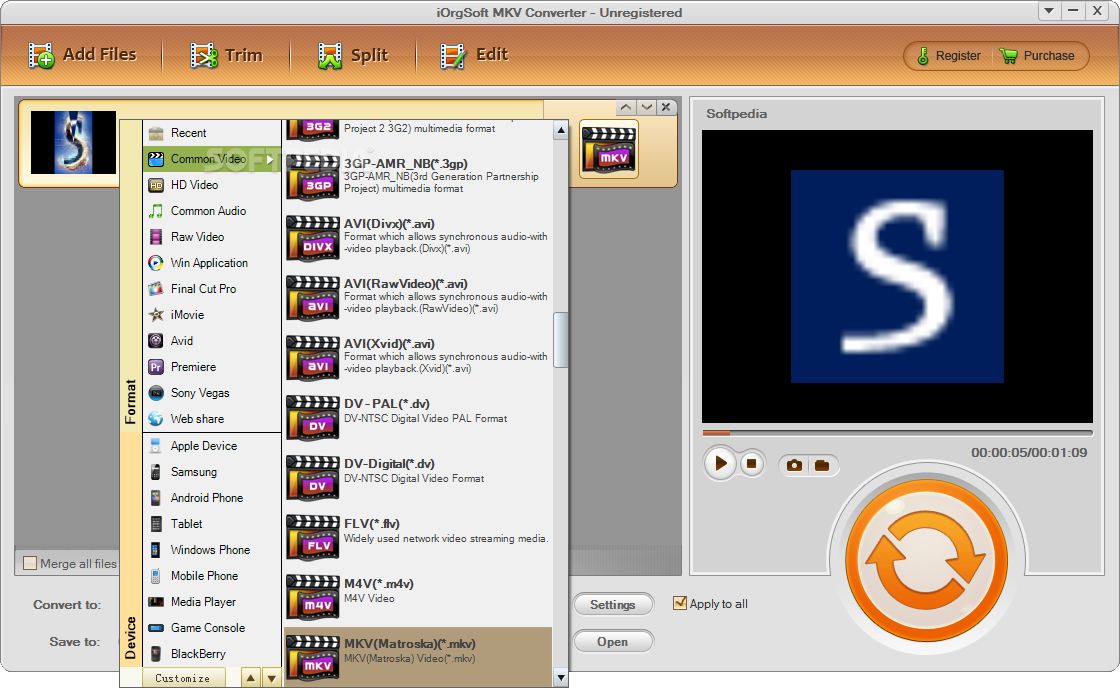This screenshot has height=688, width=1120.
Task: Click the category list down triangle
Action: coord(271,678)
